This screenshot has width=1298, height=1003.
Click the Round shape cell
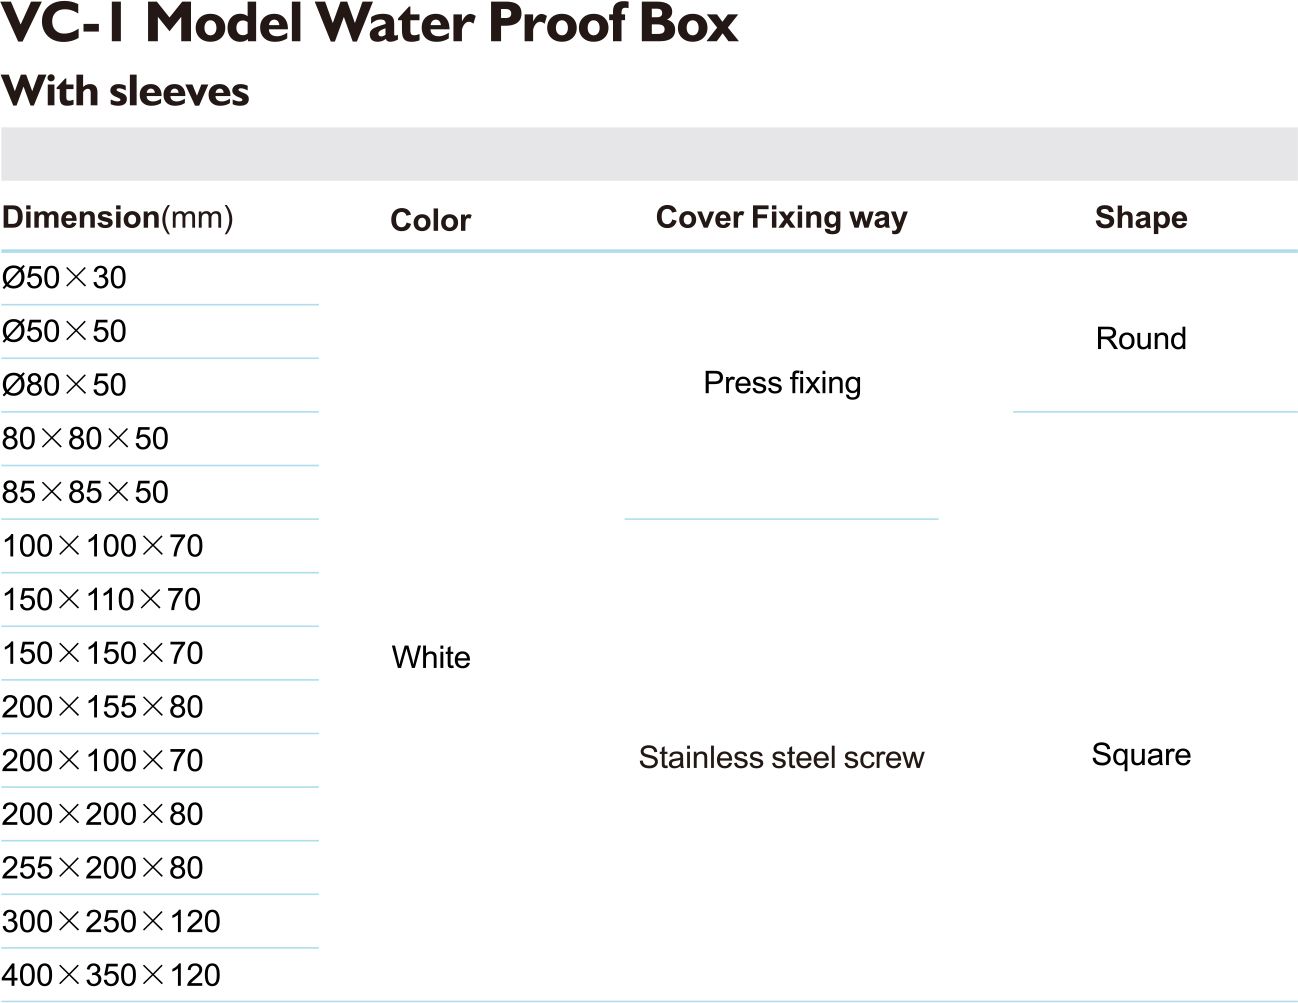1141,338
